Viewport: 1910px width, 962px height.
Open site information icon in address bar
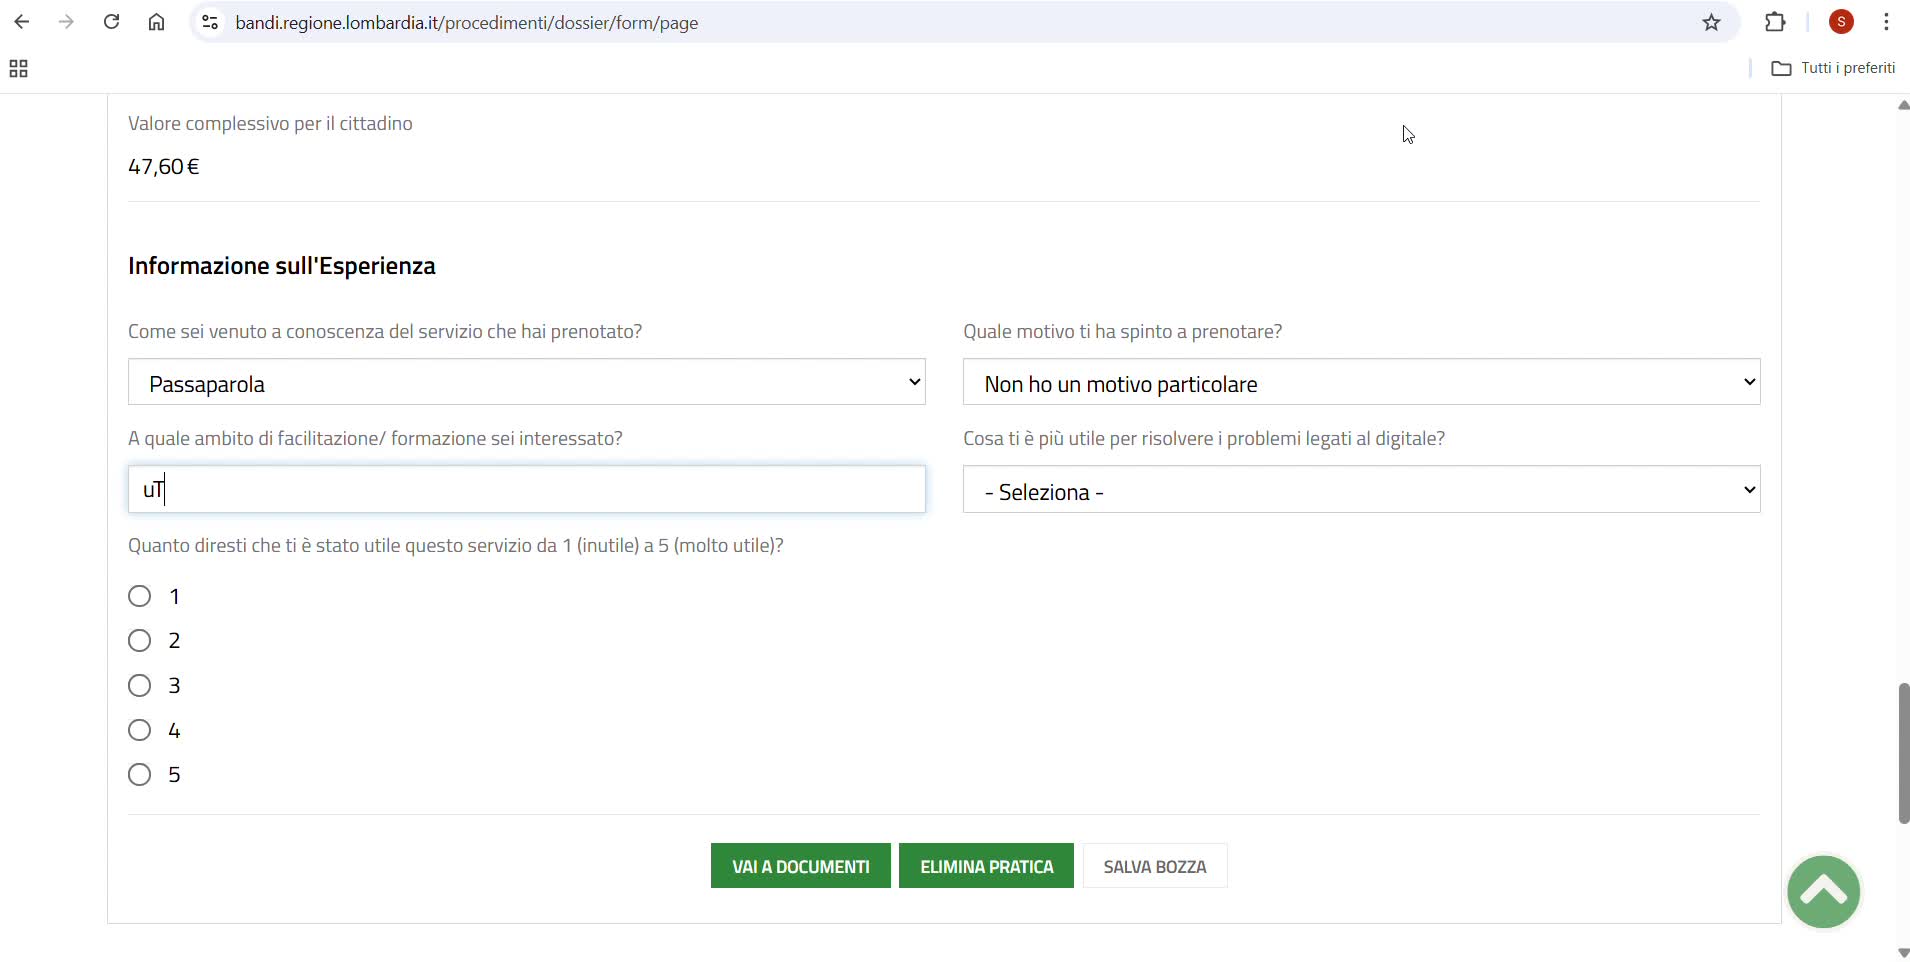coord(210,22)
